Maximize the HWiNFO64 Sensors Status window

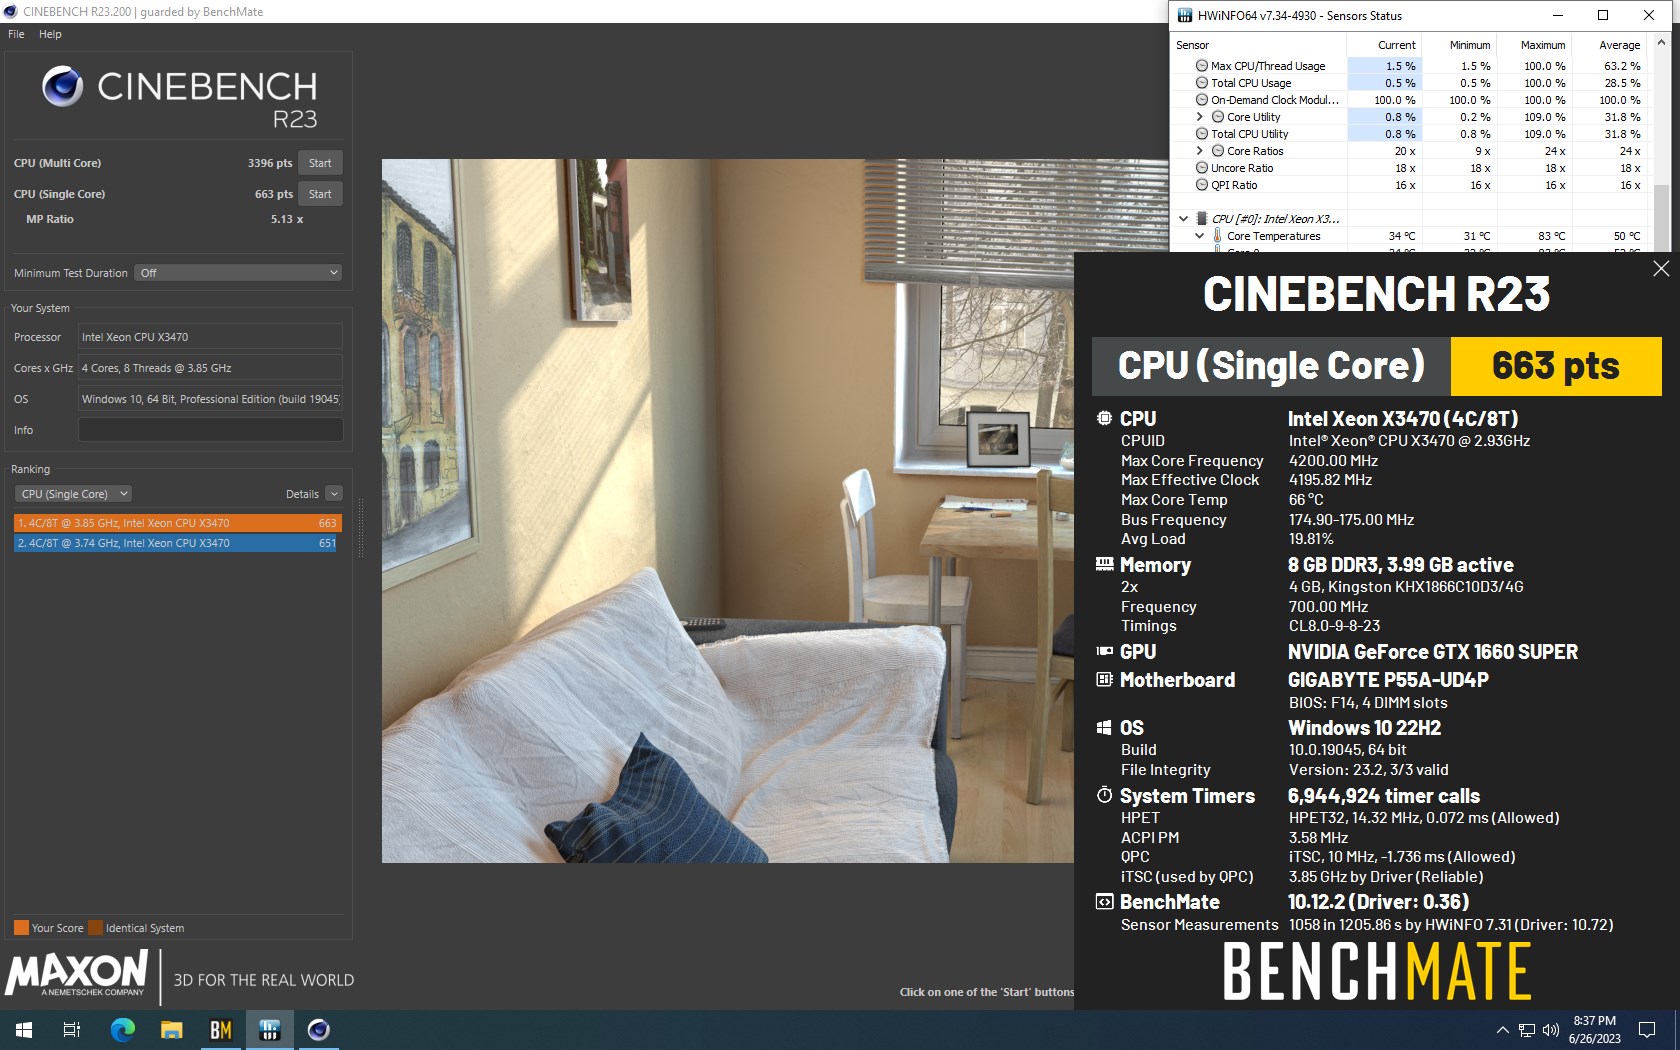pos(1603,15)
